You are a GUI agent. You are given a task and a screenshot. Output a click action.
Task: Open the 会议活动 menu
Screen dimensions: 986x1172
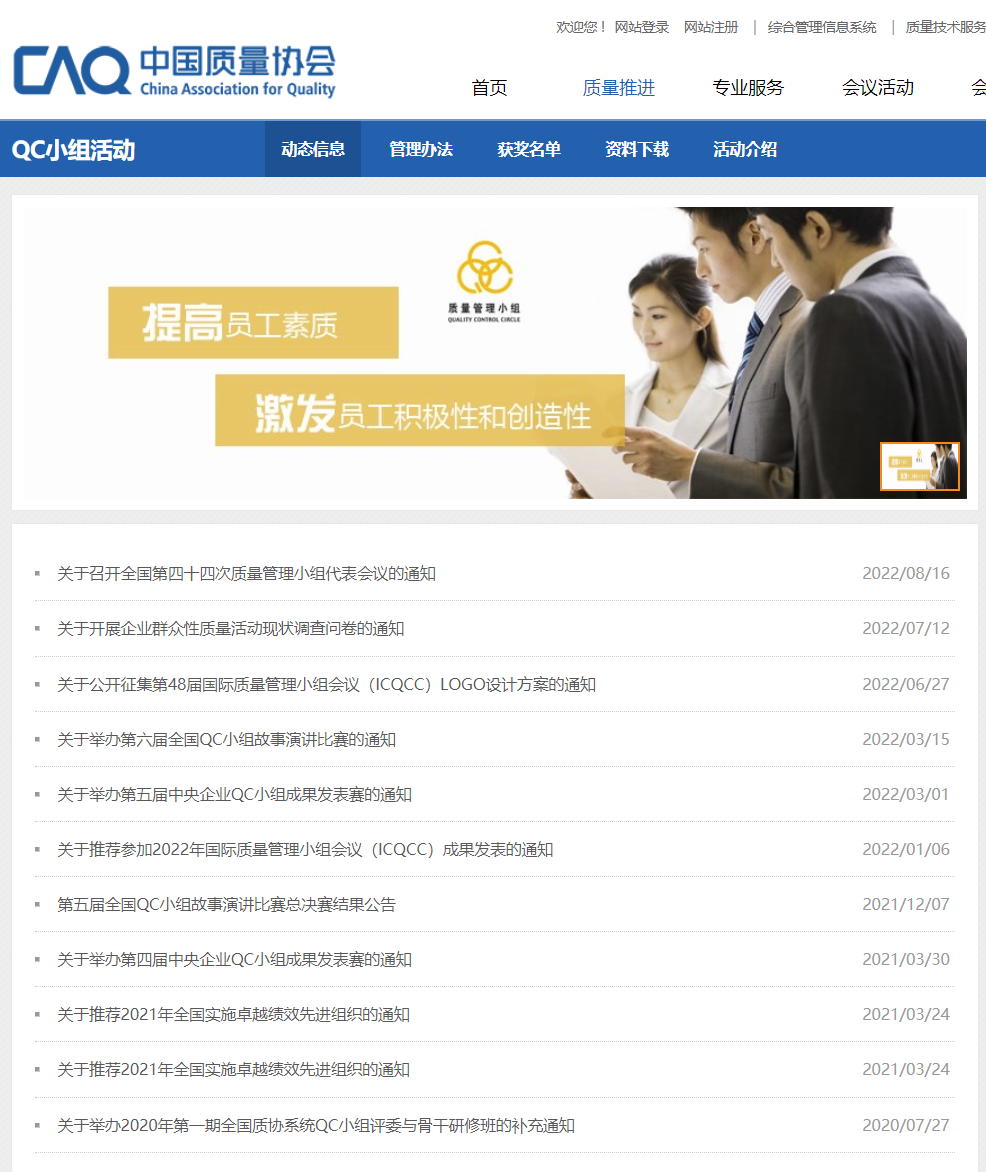[877, 88]
